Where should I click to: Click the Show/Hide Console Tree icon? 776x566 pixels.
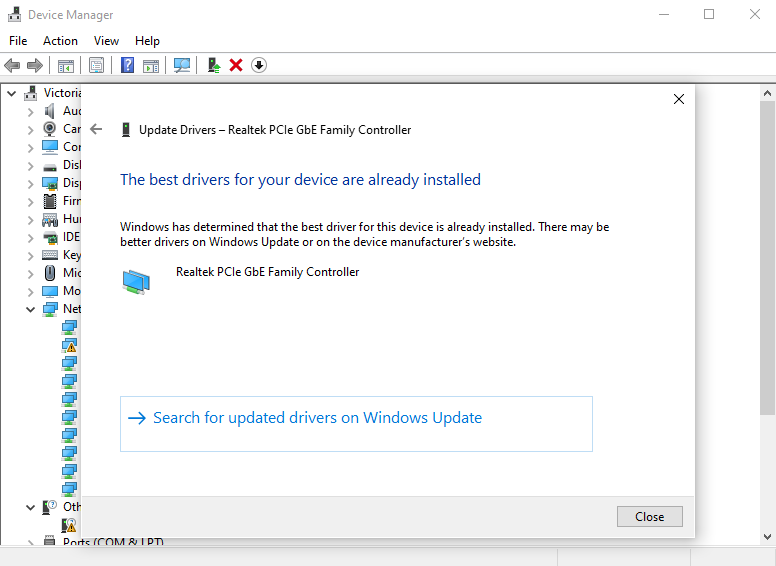point(66,65)
